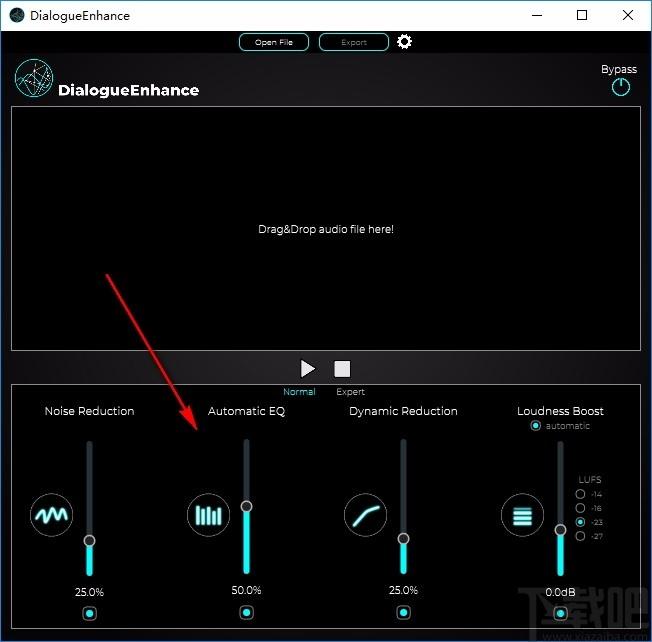Click the Automatic EQ slider handle
The height and width of the screenshot is (642, 652).
pyautogui.click(x=246, y=506)
